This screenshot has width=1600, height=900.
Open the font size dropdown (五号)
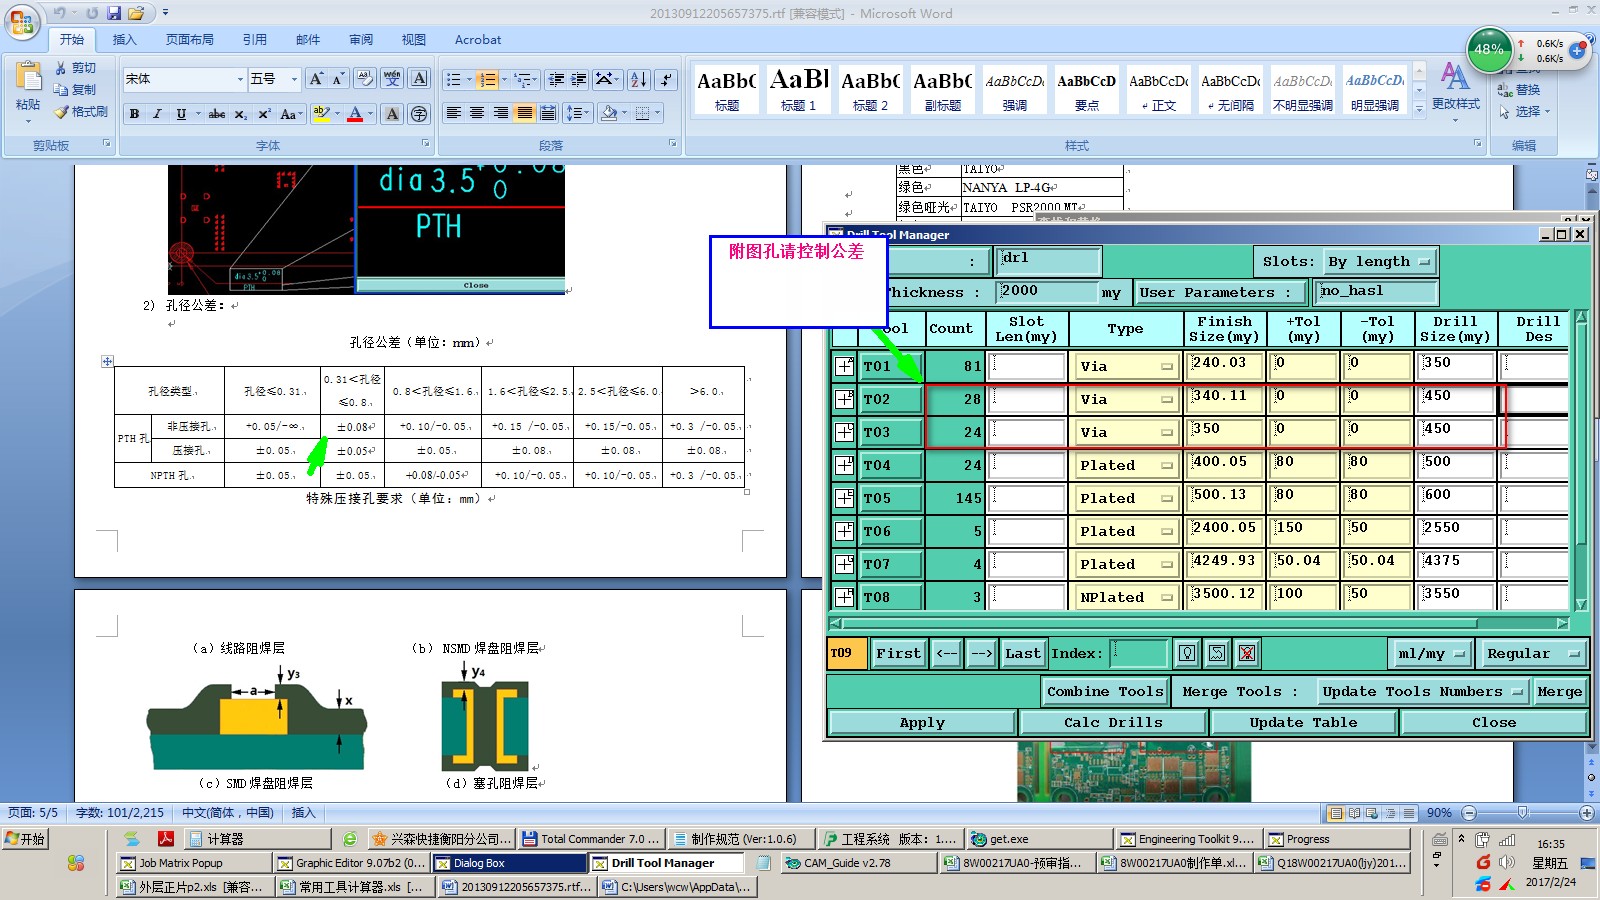[x=294, y=79]
